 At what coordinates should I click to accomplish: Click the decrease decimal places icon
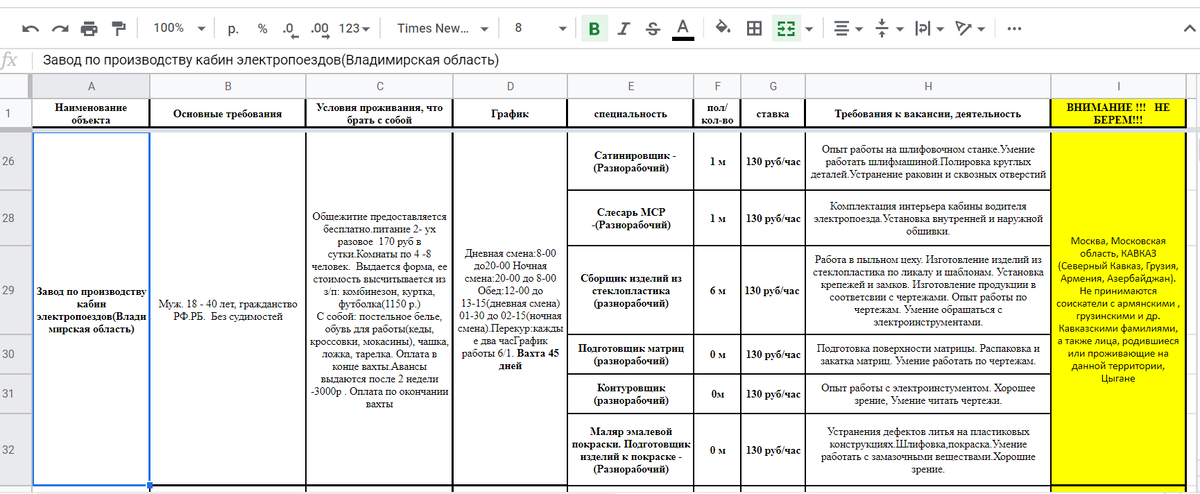(290, 28)
